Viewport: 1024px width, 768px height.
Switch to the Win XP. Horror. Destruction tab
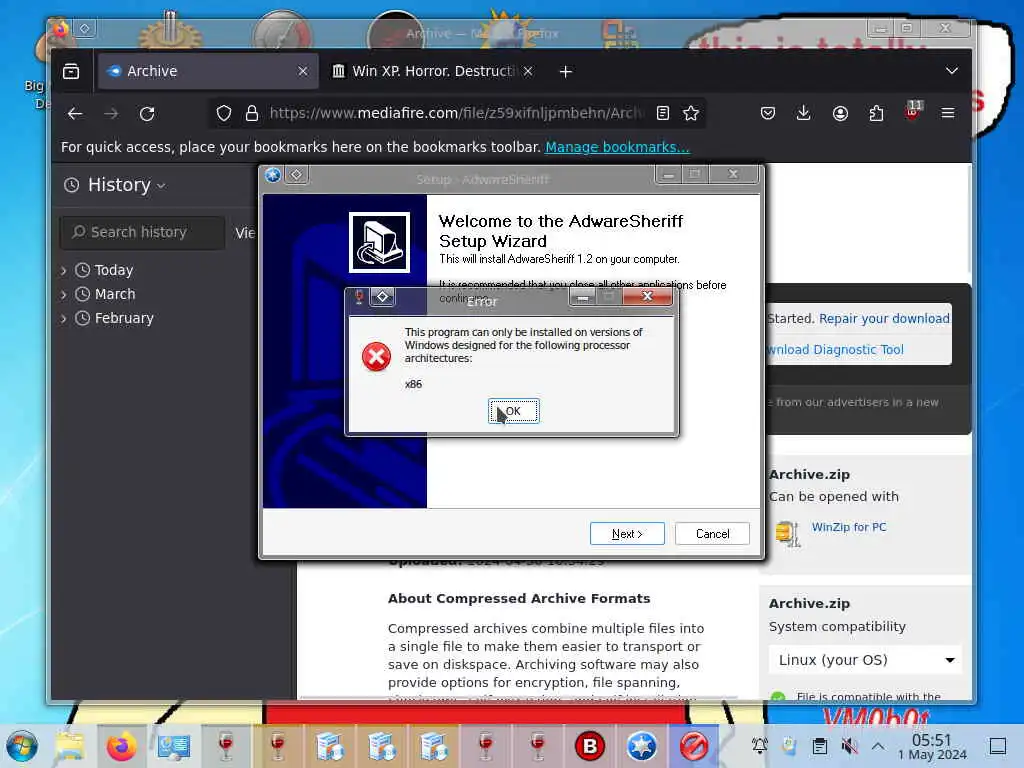[x=432, y=71]
